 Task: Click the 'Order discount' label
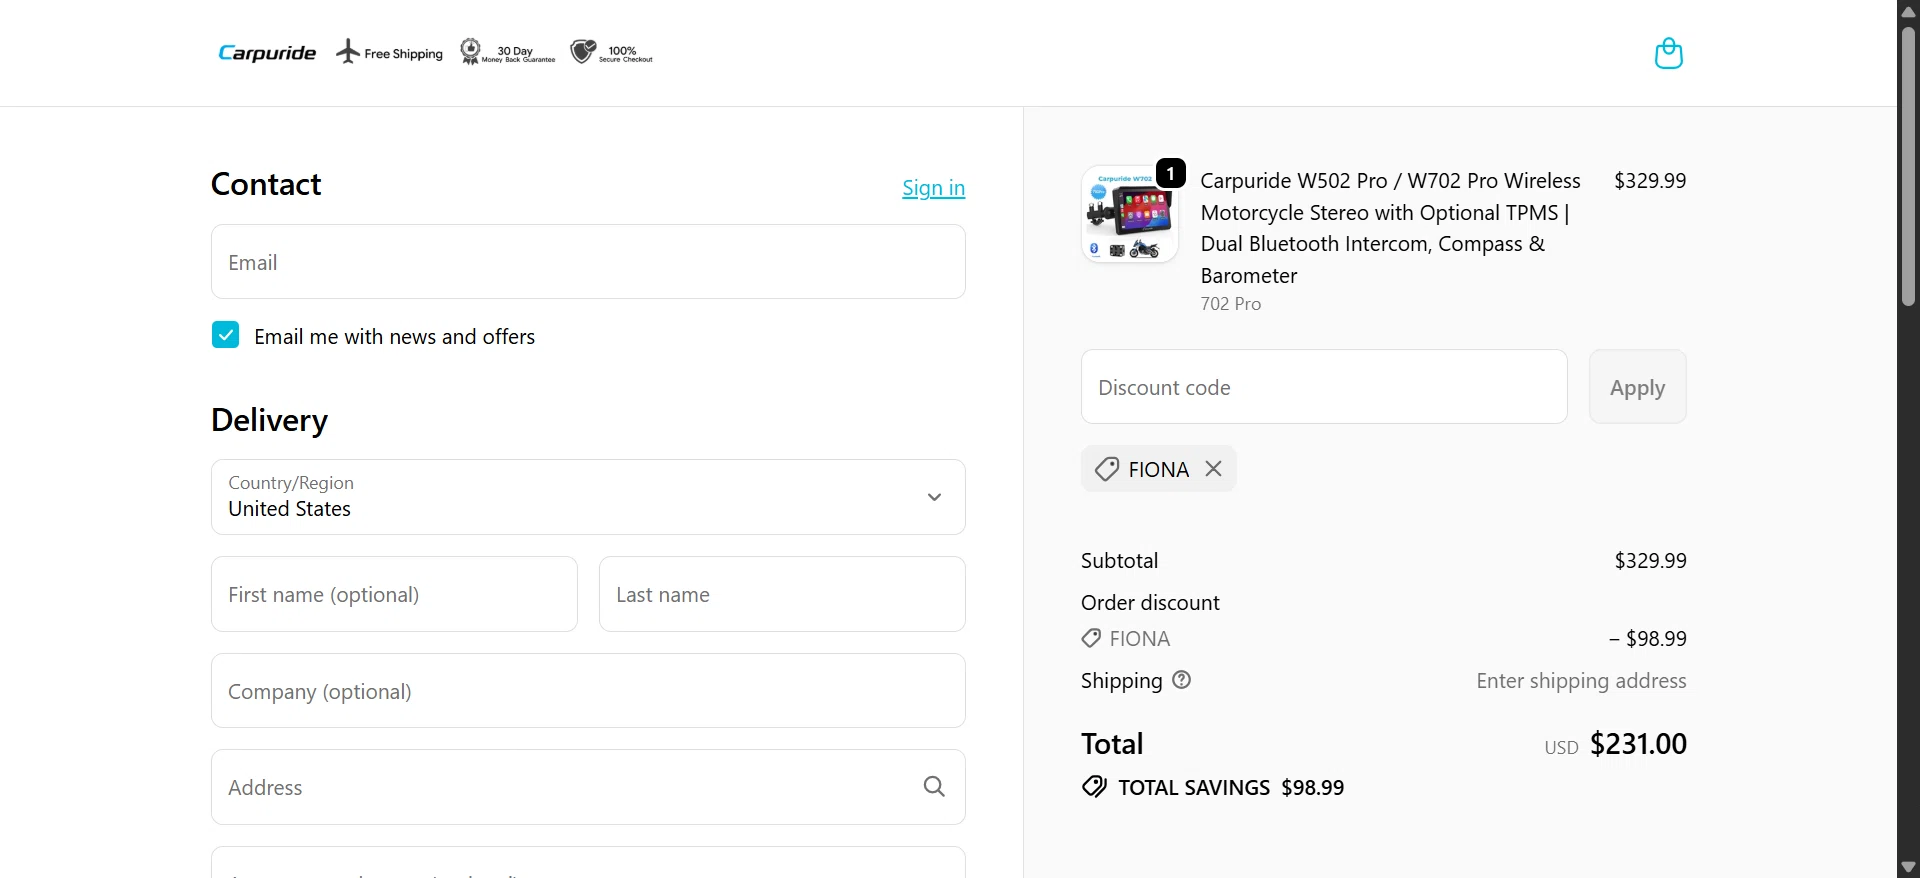[1150, 603]
